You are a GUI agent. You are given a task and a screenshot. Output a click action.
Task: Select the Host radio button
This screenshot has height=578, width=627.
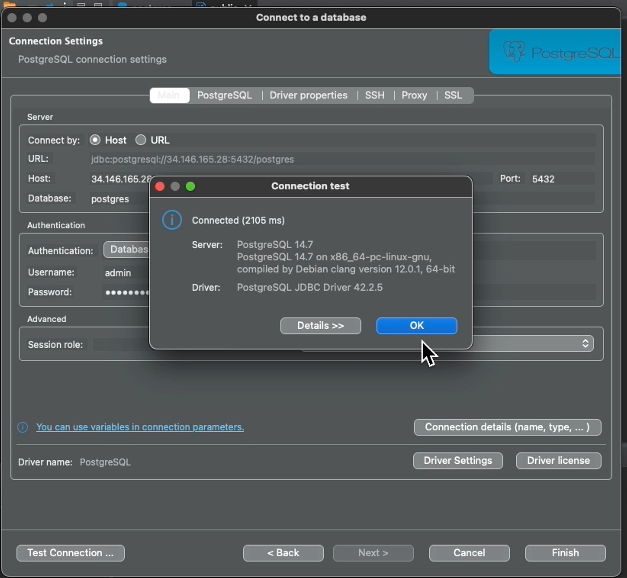[95, 140]
